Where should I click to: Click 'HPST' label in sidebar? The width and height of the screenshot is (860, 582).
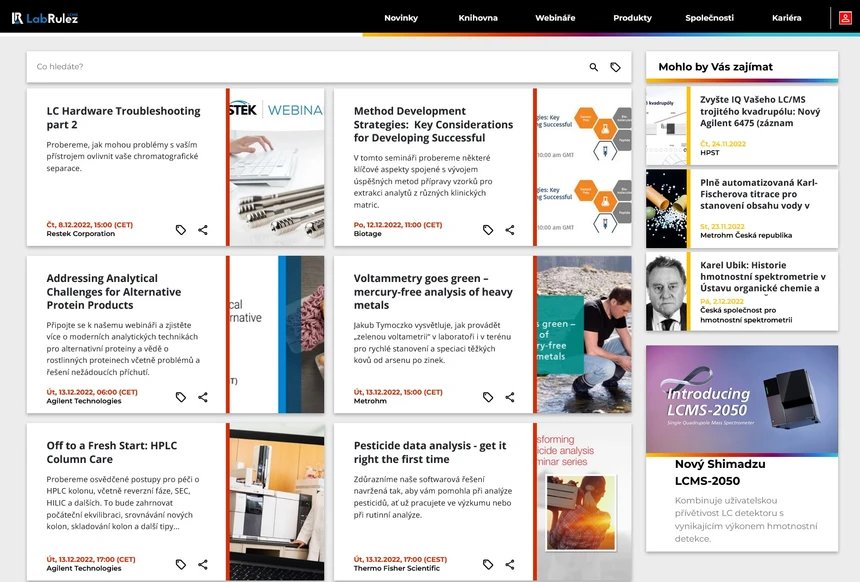(709, 152)
